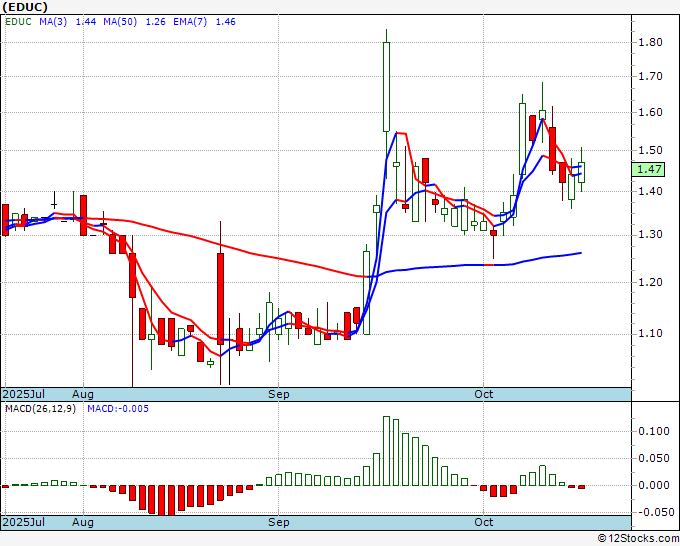Click the Sep label on price chart axis

(278, 394)
